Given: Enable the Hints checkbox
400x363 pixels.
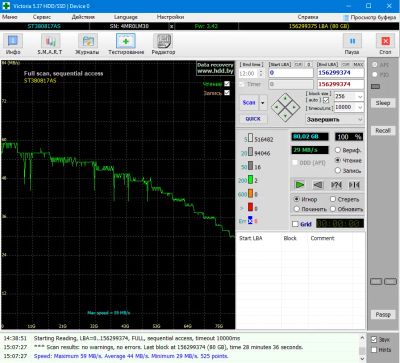Looking at the screenshot, I should click(374, 350).
